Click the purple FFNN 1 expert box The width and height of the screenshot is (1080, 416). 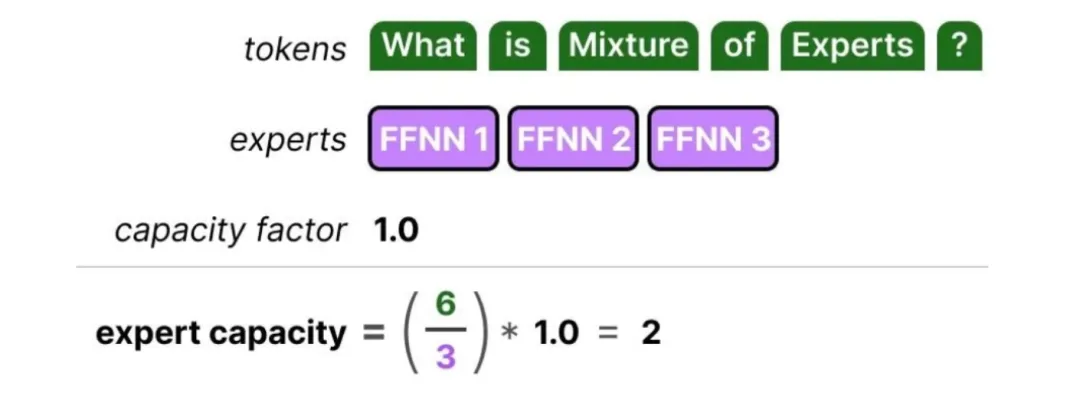(x=433, y=138)
